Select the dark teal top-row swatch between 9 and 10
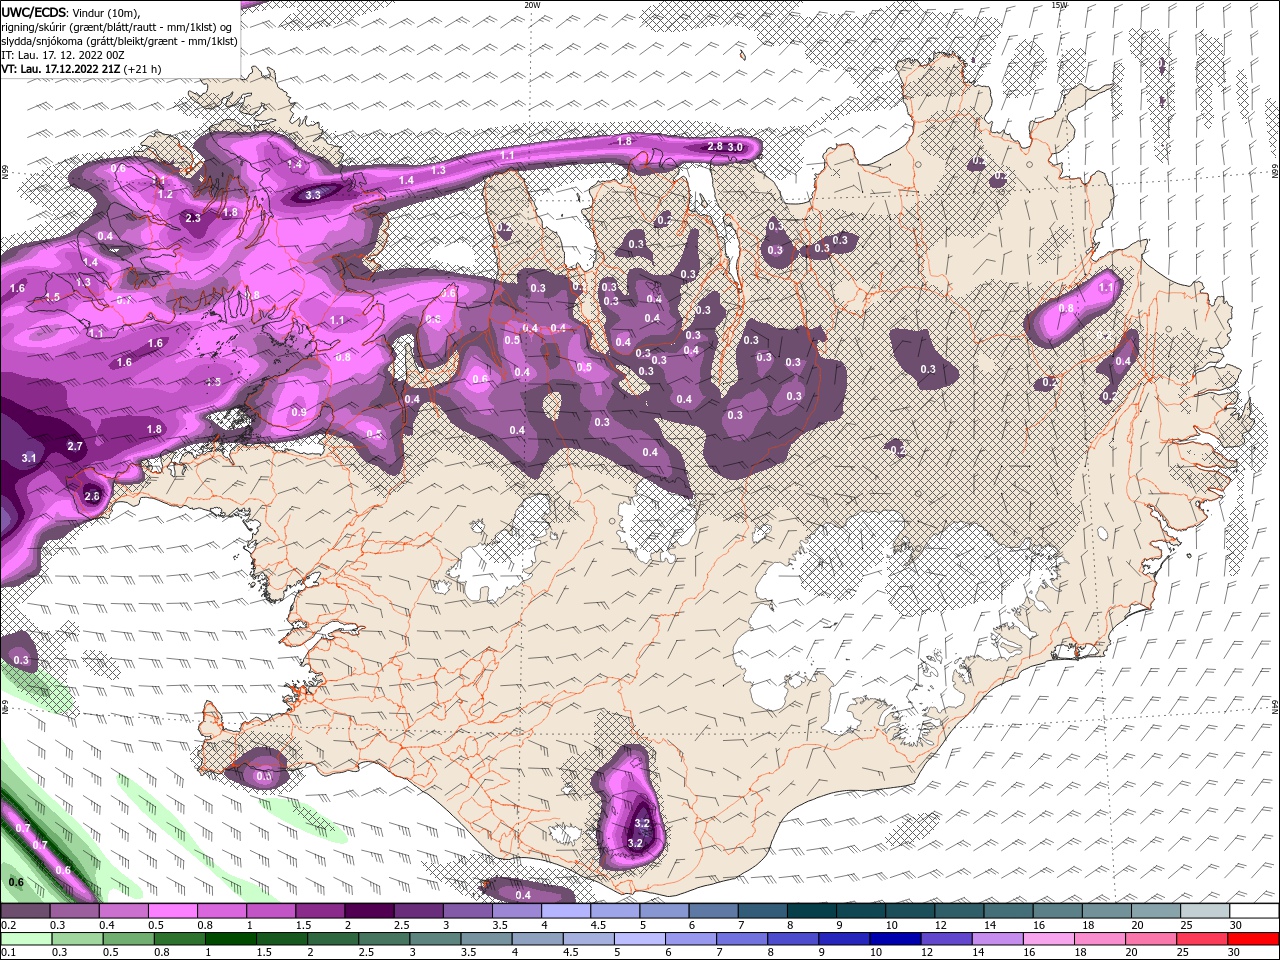 click(x=861, y=911)
